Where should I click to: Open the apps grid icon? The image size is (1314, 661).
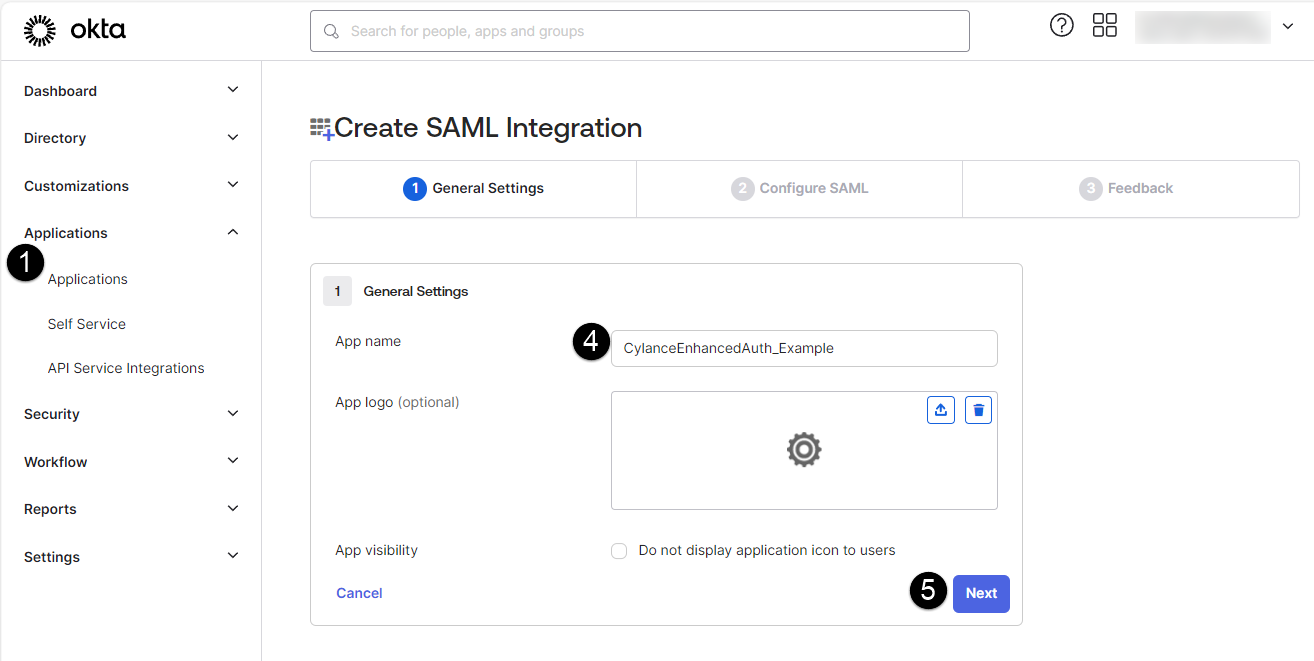coord(1104,26)
